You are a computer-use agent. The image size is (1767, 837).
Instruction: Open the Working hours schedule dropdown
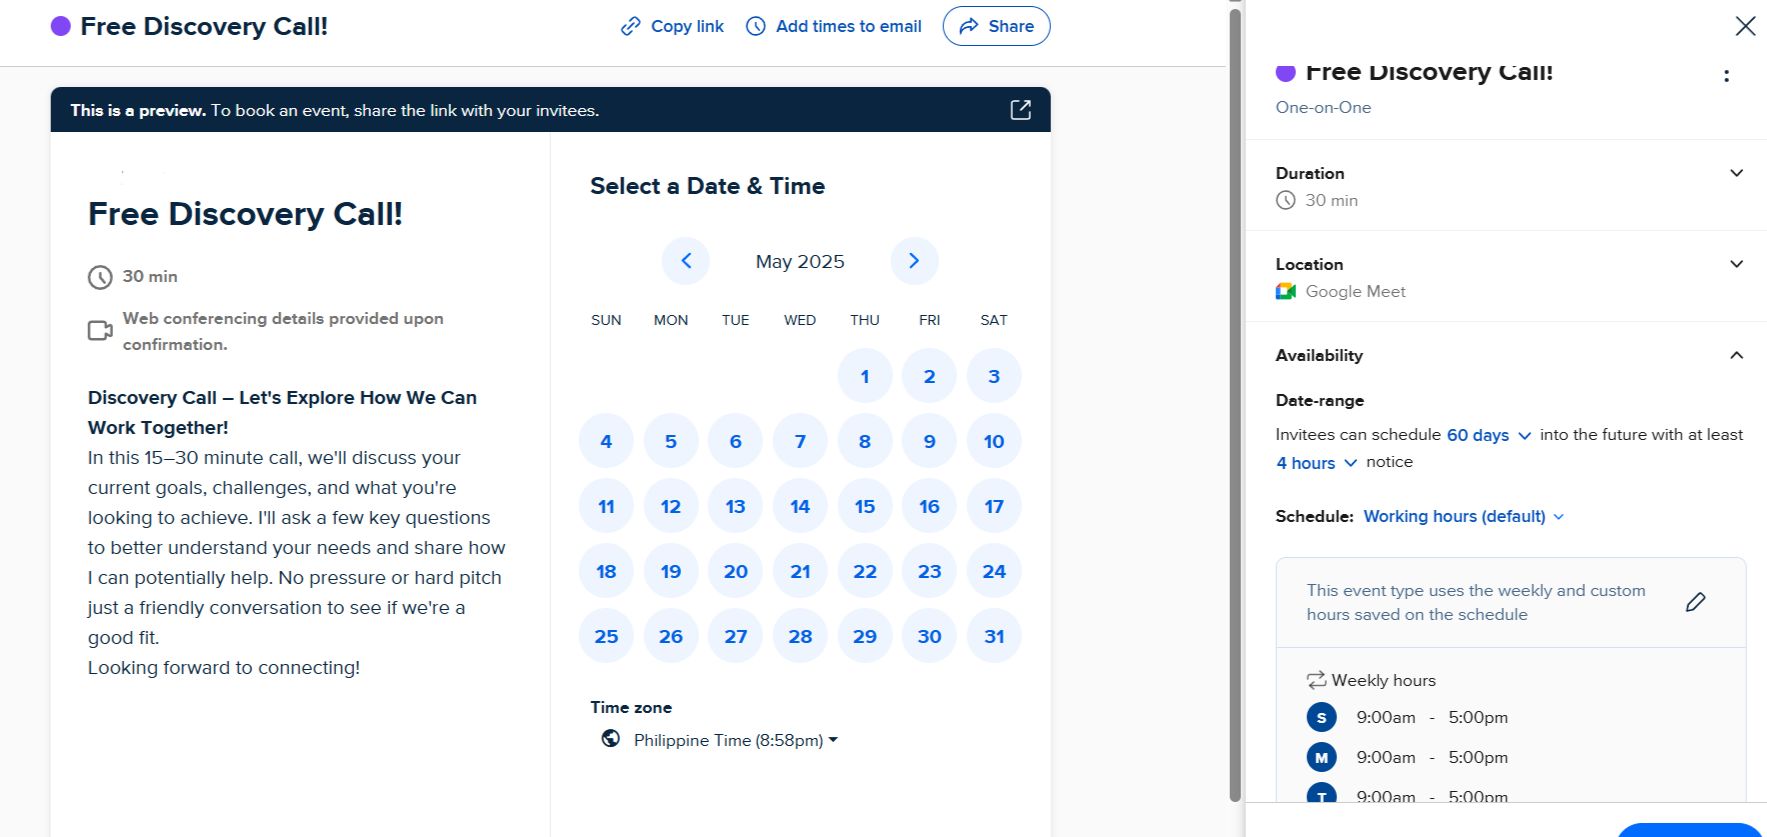tap(1463, 516)
